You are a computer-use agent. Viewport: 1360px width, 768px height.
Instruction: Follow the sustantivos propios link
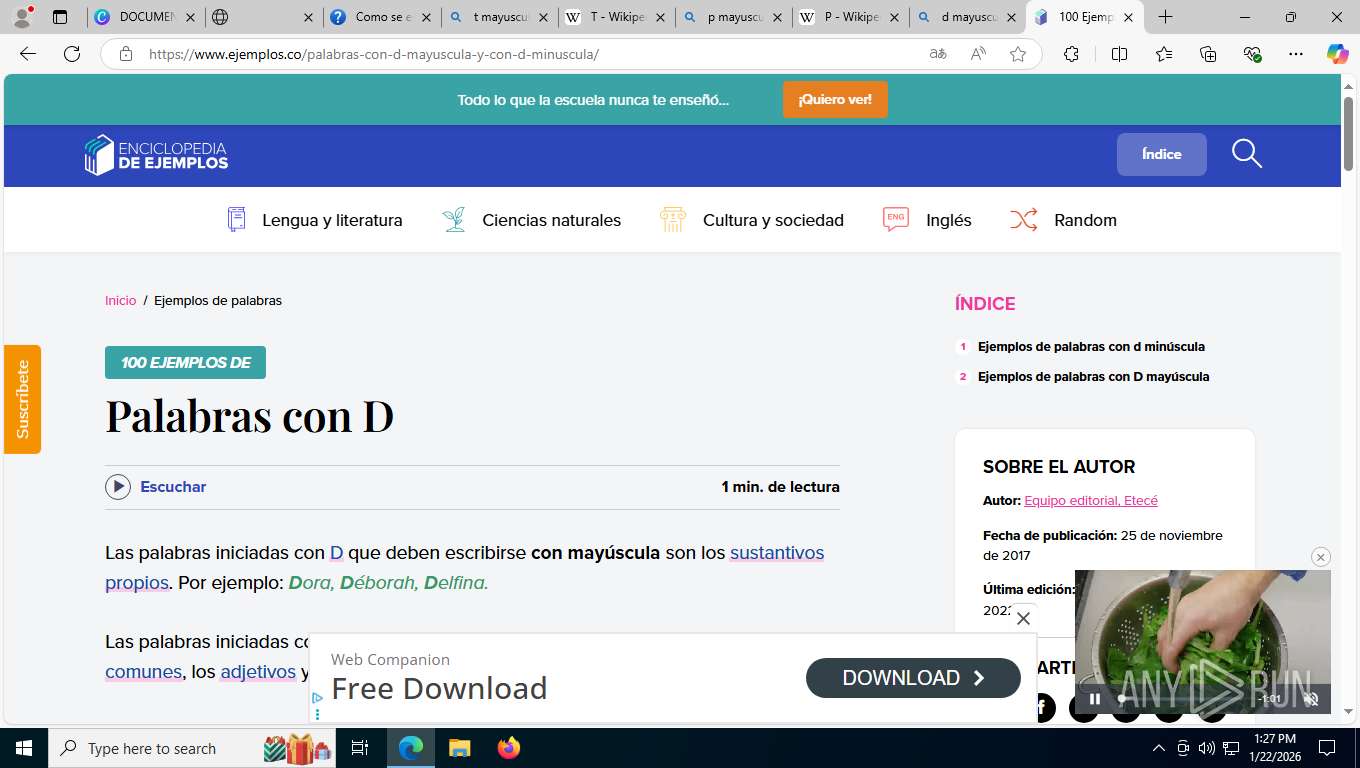click(x=777, y=553)
